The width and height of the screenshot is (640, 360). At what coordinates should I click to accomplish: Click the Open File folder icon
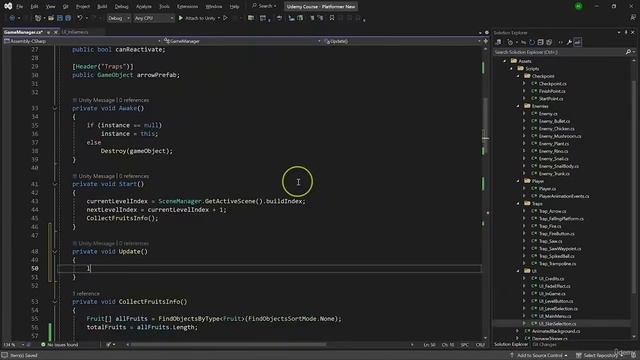[x=51, y=18]
